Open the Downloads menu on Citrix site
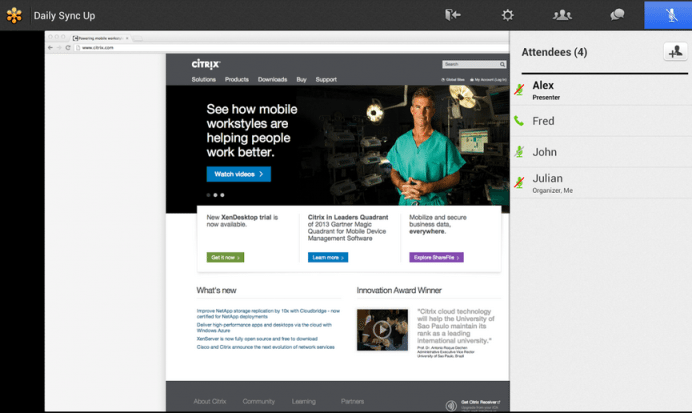The height and width of the screenshot is (413, 692). click(x=272, y=79)
